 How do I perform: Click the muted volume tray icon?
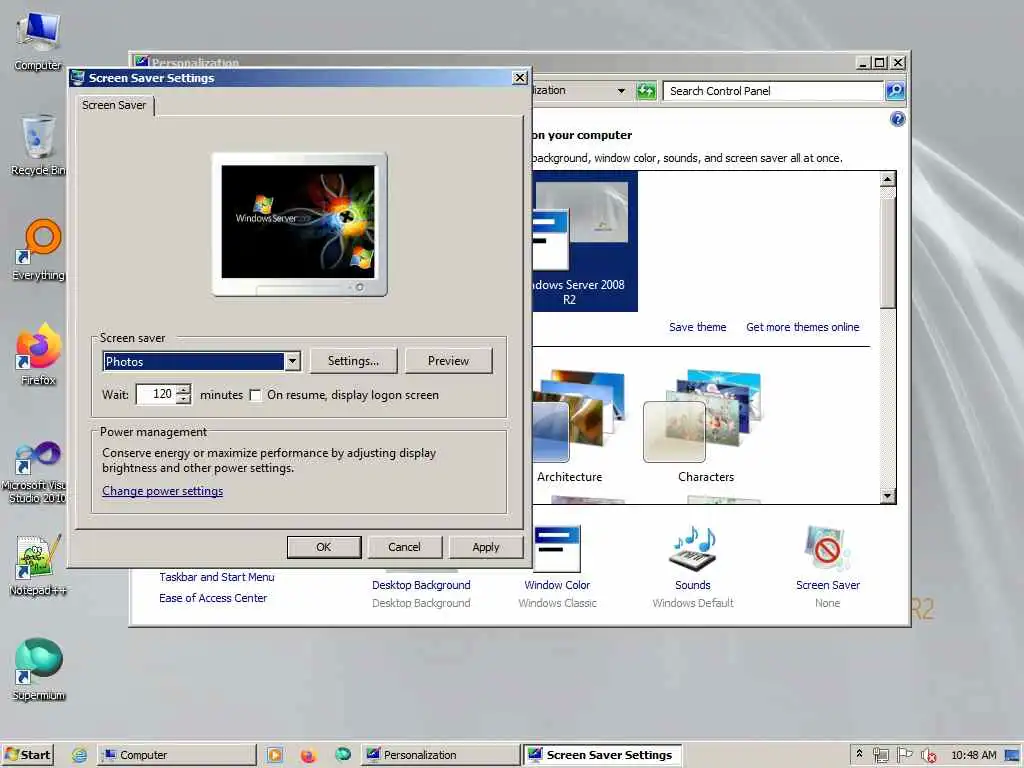pyautogui.click(x=928, y=755)
